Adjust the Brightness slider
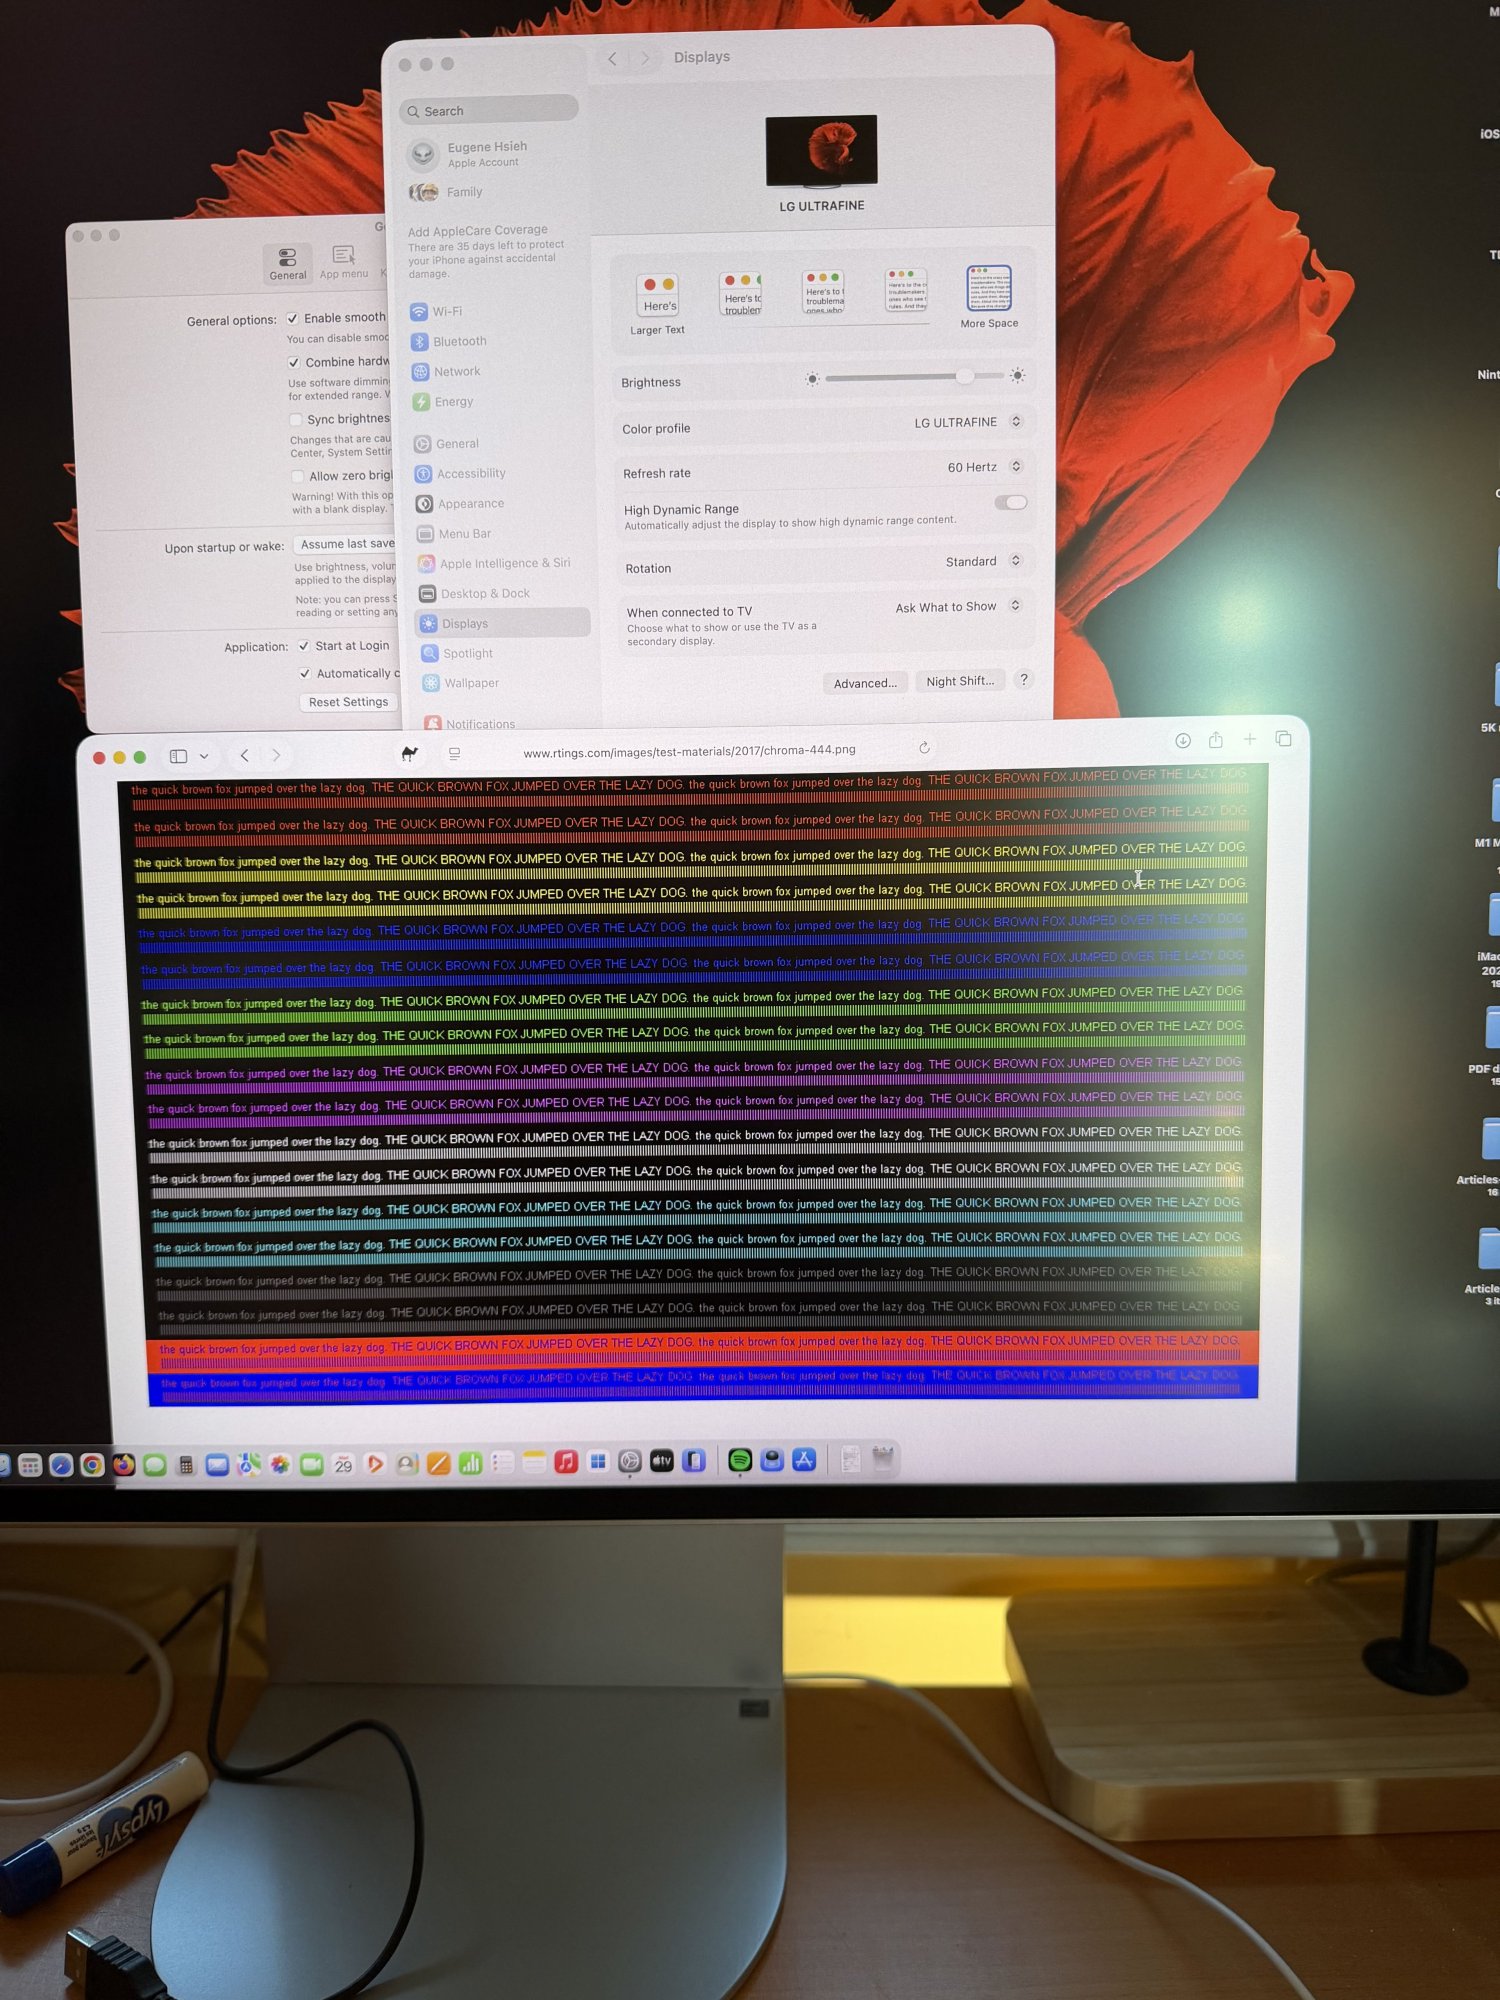The image size is (1500, 2000). 915,377
